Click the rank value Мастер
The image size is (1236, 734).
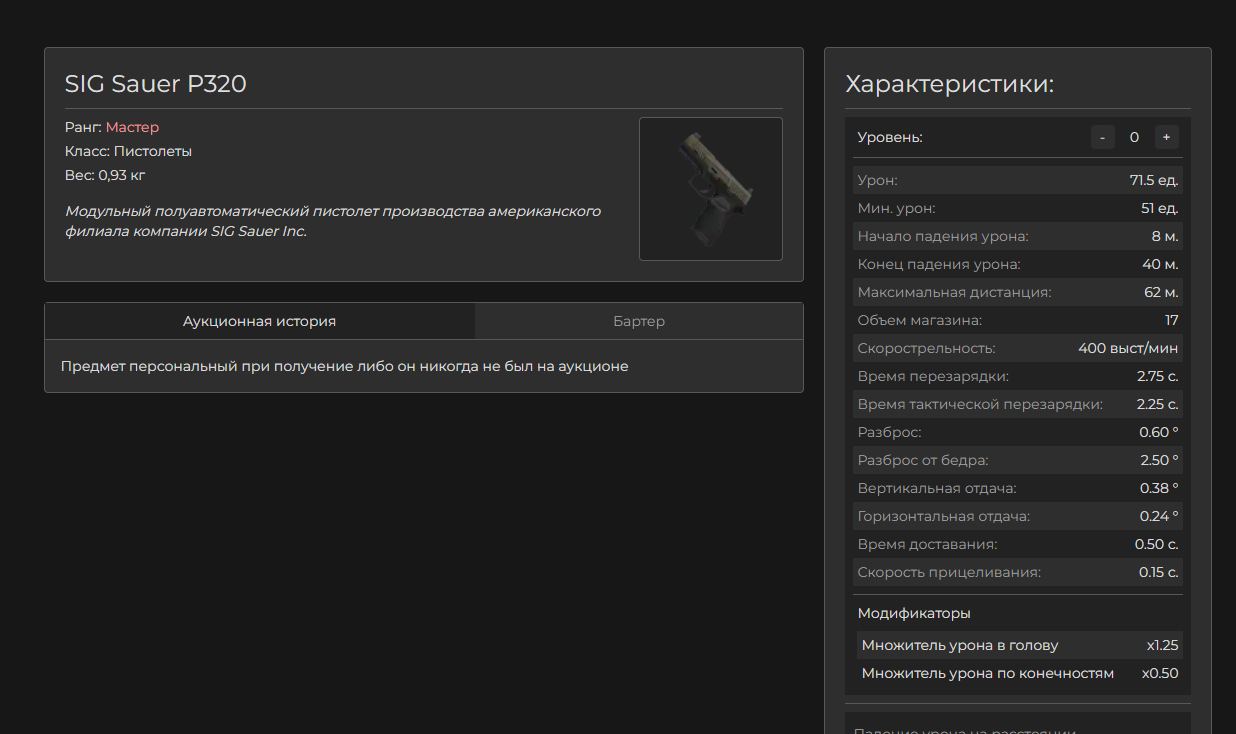[132, 127]
